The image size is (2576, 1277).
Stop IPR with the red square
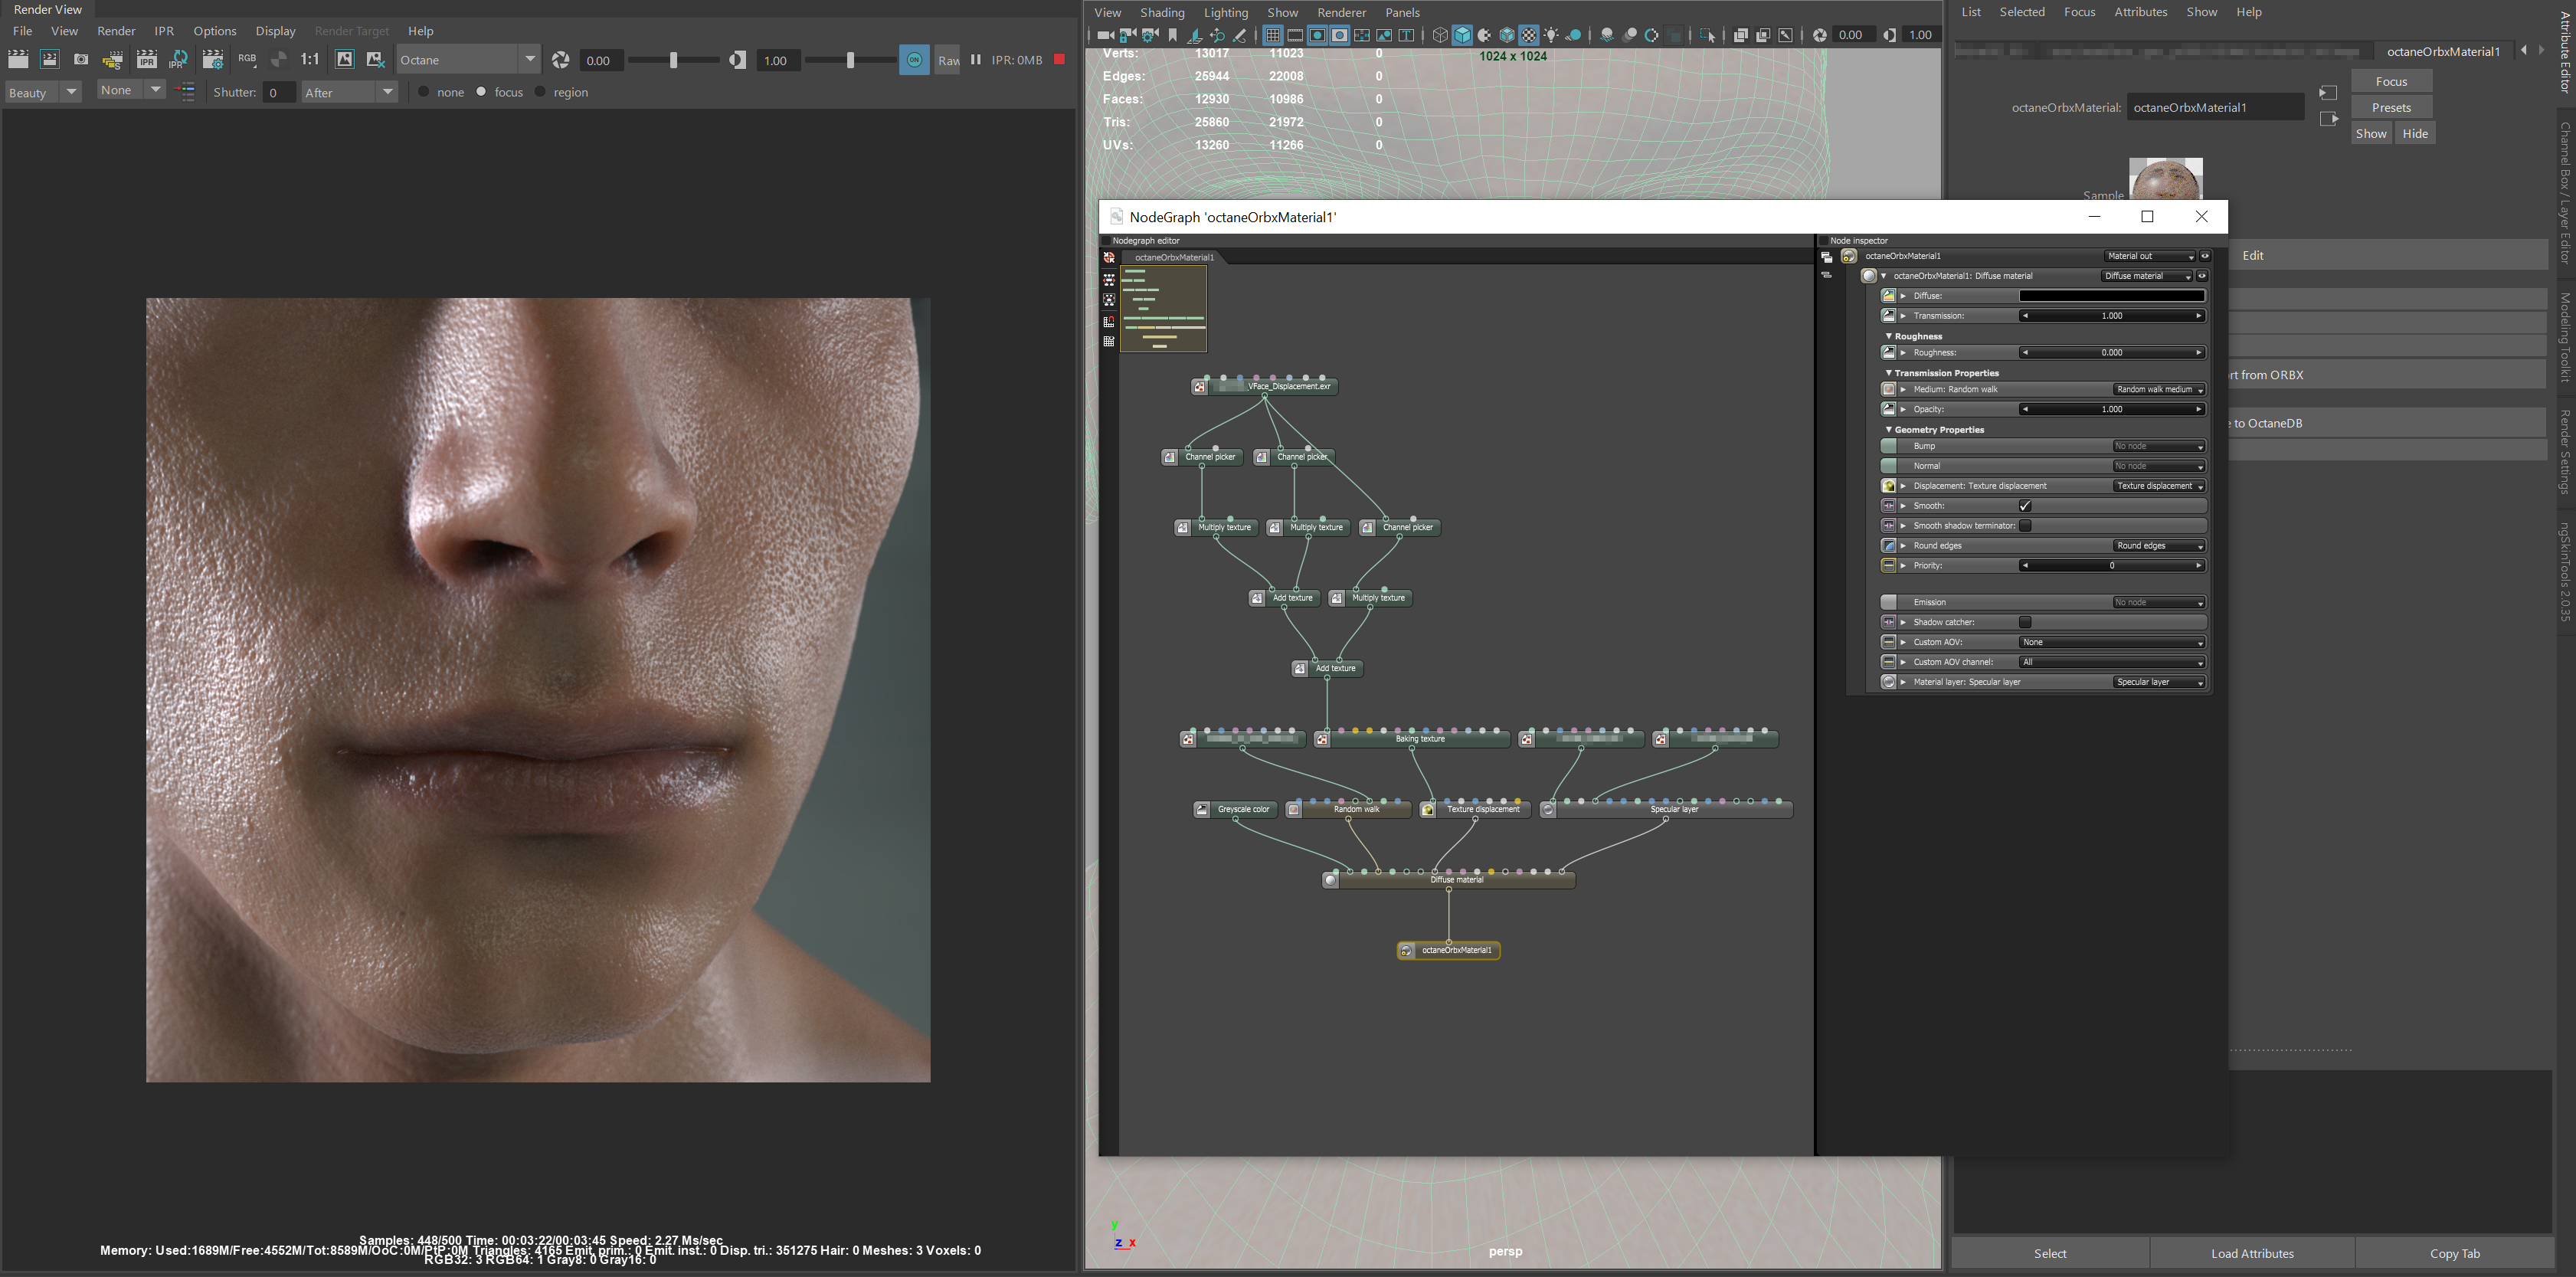[1059, 60]
